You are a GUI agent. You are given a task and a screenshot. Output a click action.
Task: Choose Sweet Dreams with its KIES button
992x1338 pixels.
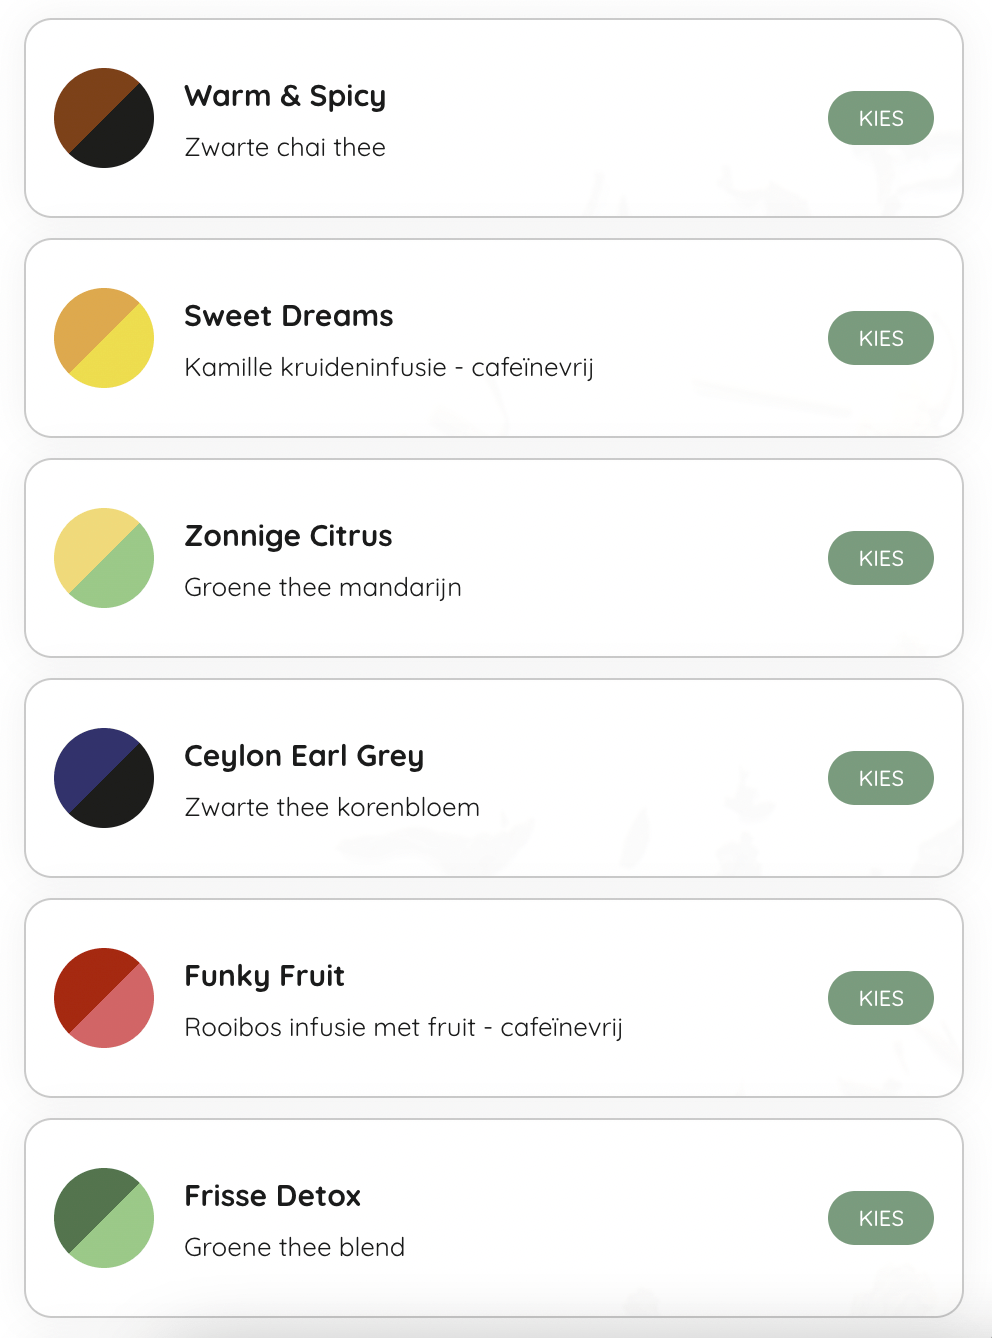click(880, 338)
